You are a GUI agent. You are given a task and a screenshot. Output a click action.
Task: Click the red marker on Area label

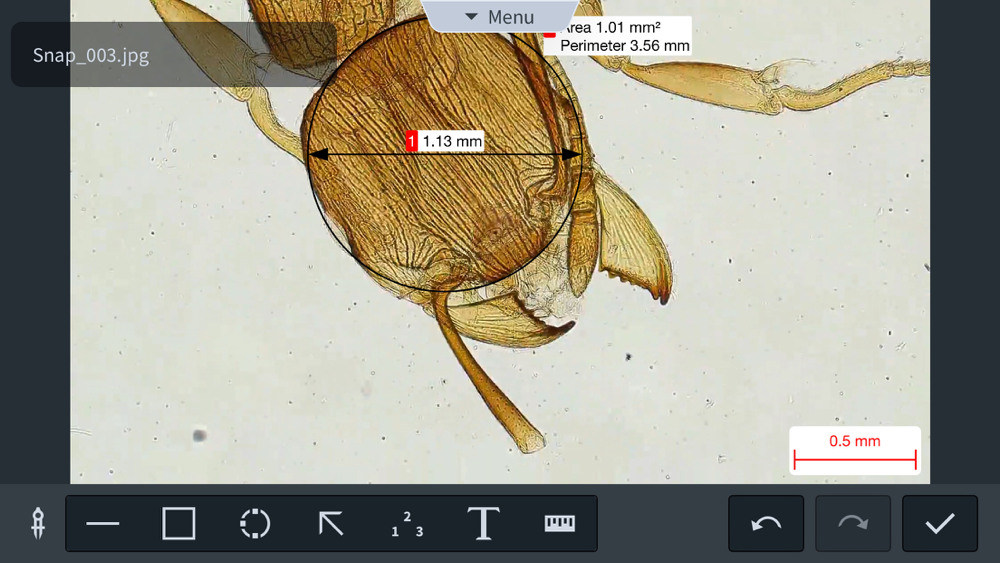(550, 33)
